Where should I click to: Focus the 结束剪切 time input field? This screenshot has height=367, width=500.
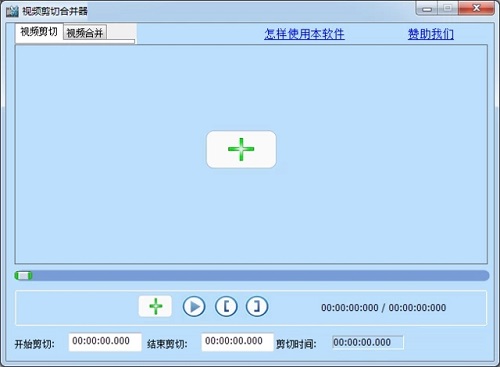[237, 342]
